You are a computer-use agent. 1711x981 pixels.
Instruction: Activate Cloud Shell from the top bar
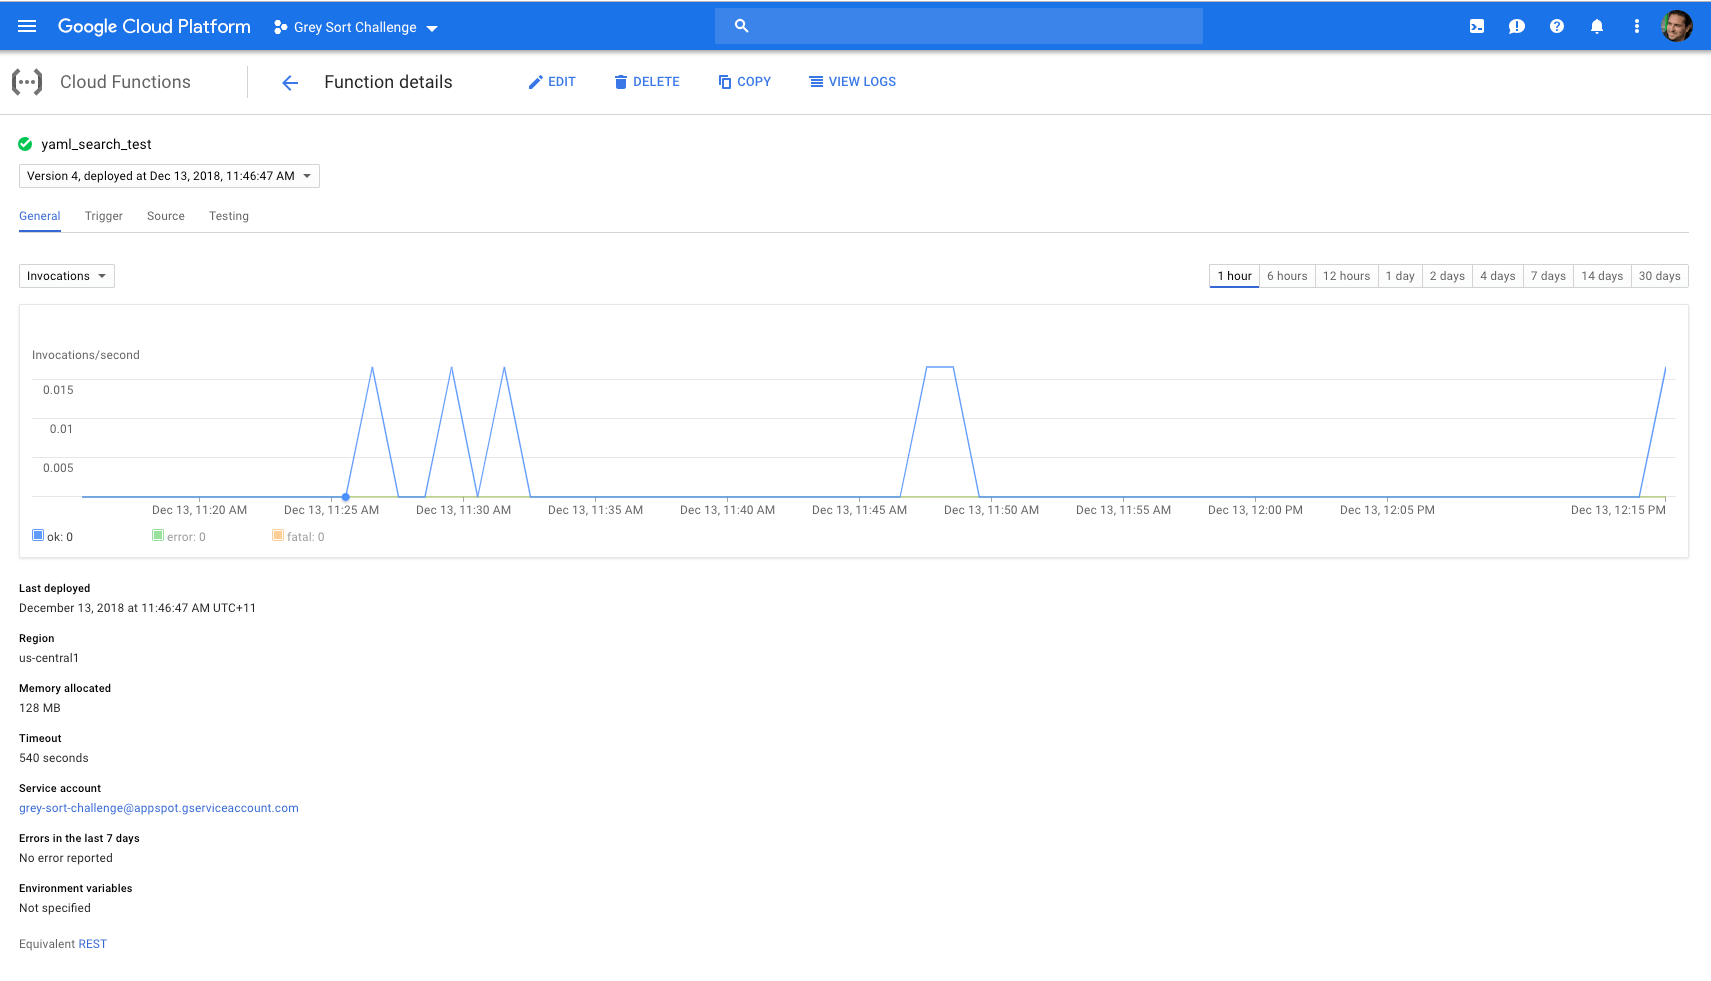1477,26
